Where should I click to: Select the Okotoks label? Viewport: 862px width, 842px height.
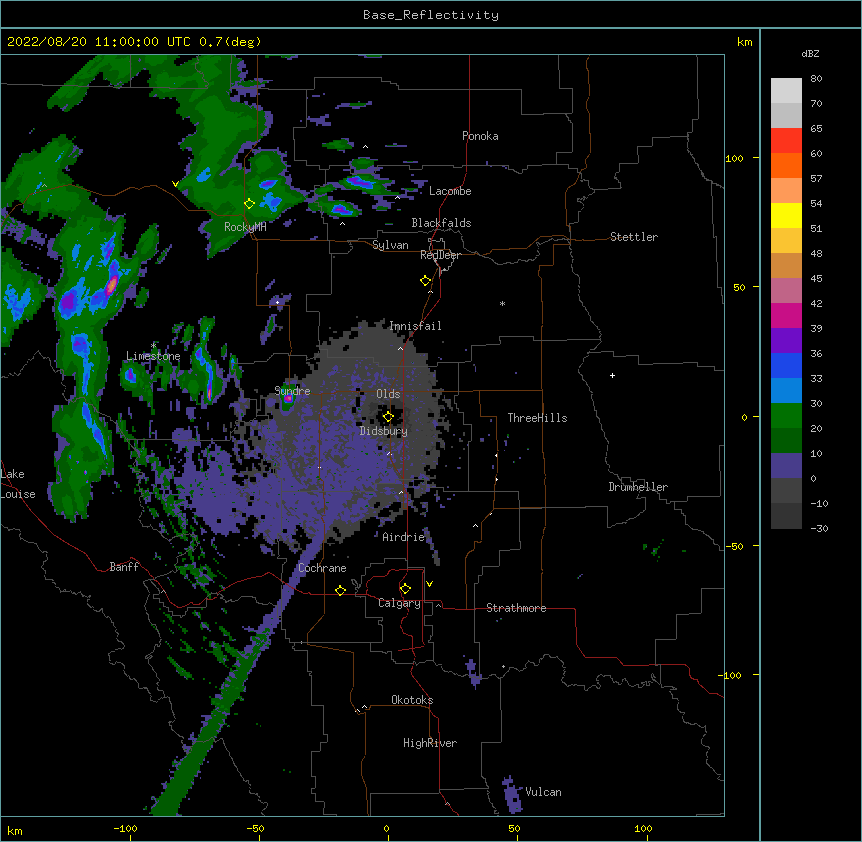(412, 700)
